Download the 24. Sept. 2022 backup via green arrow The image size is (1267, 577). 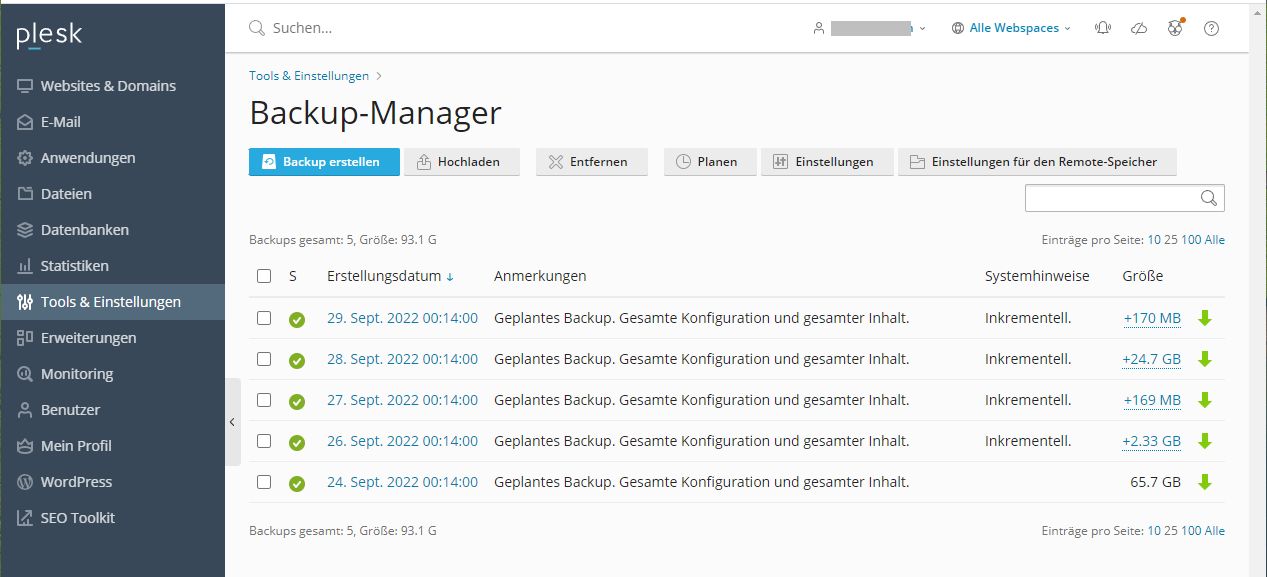coord(1205,482)
